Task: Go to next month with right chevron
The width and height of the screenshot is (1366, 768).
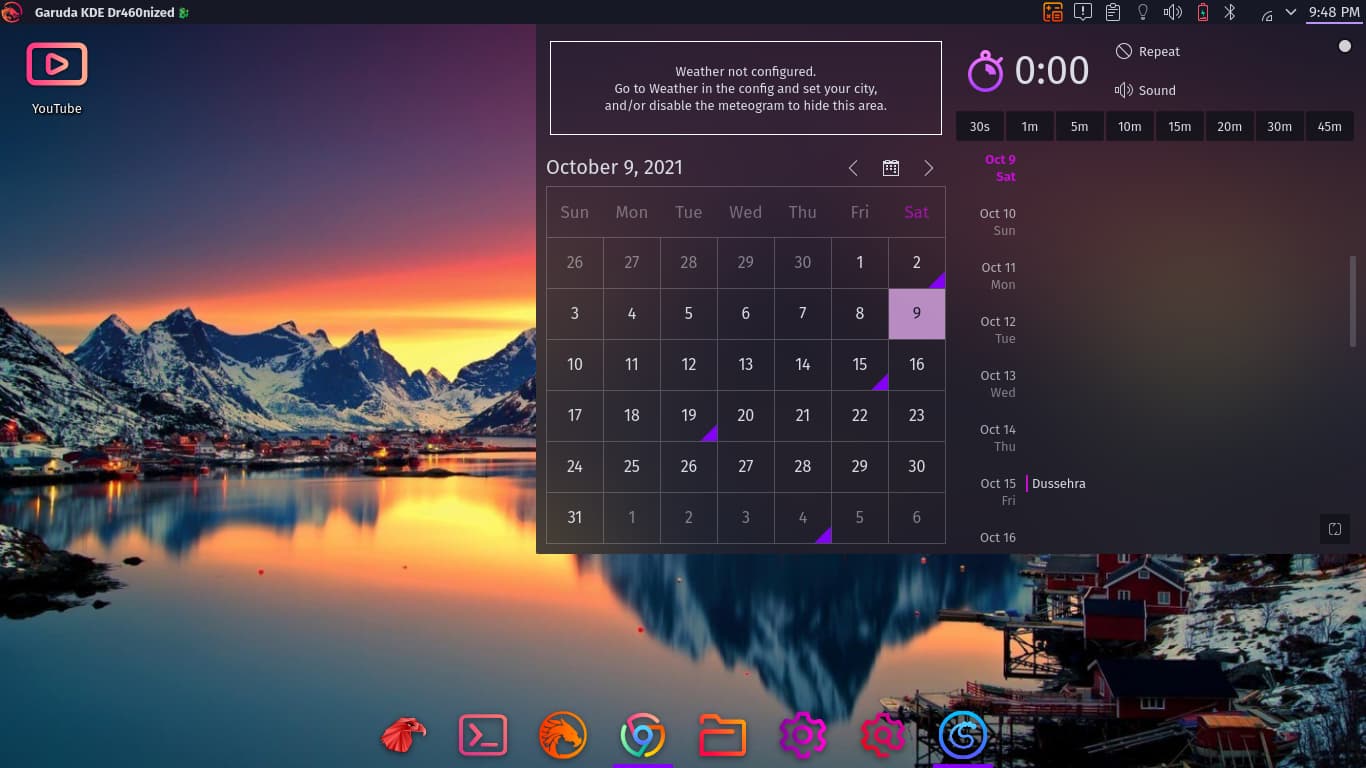Action: (929, 168)
